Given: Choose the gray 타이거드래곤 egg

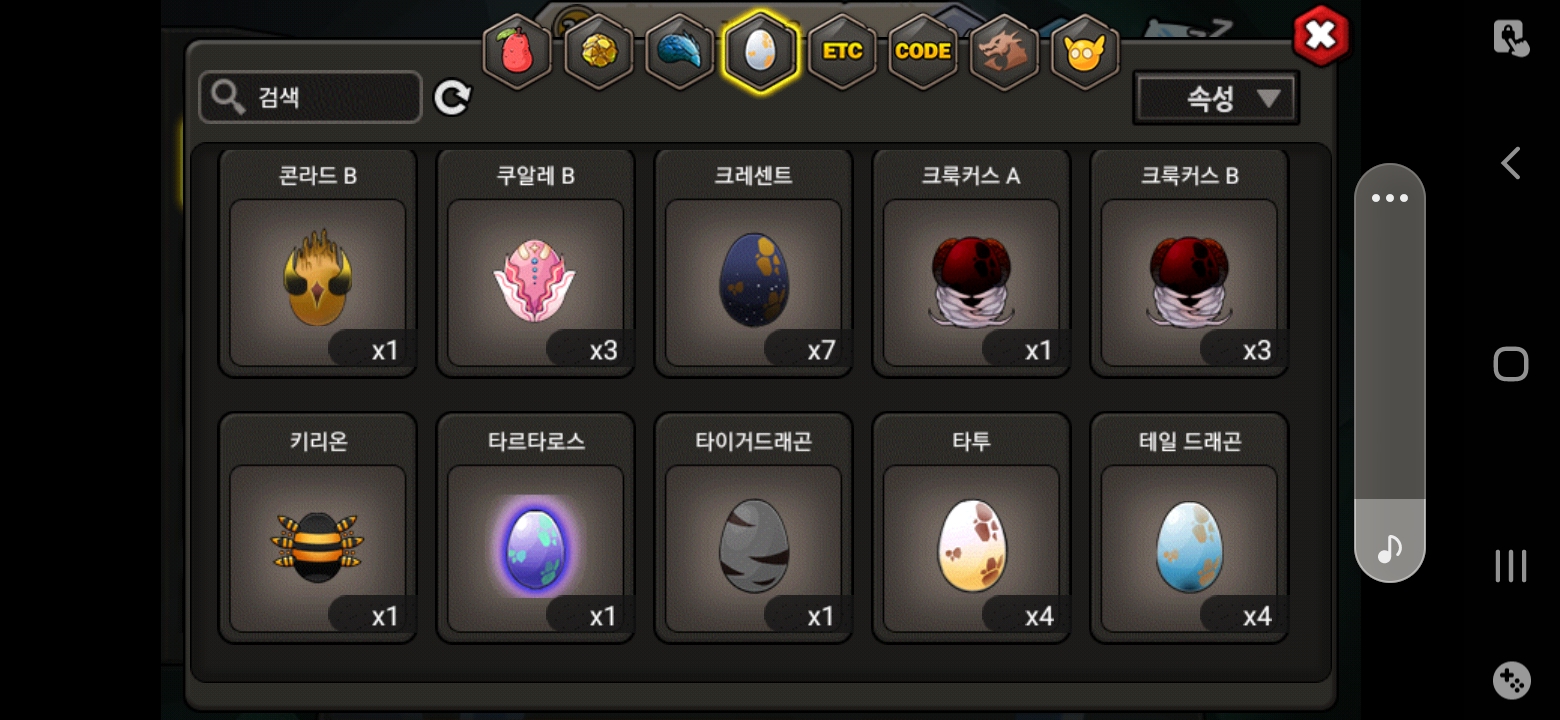Looking at the screenshot, I should (x=754, y=528).
